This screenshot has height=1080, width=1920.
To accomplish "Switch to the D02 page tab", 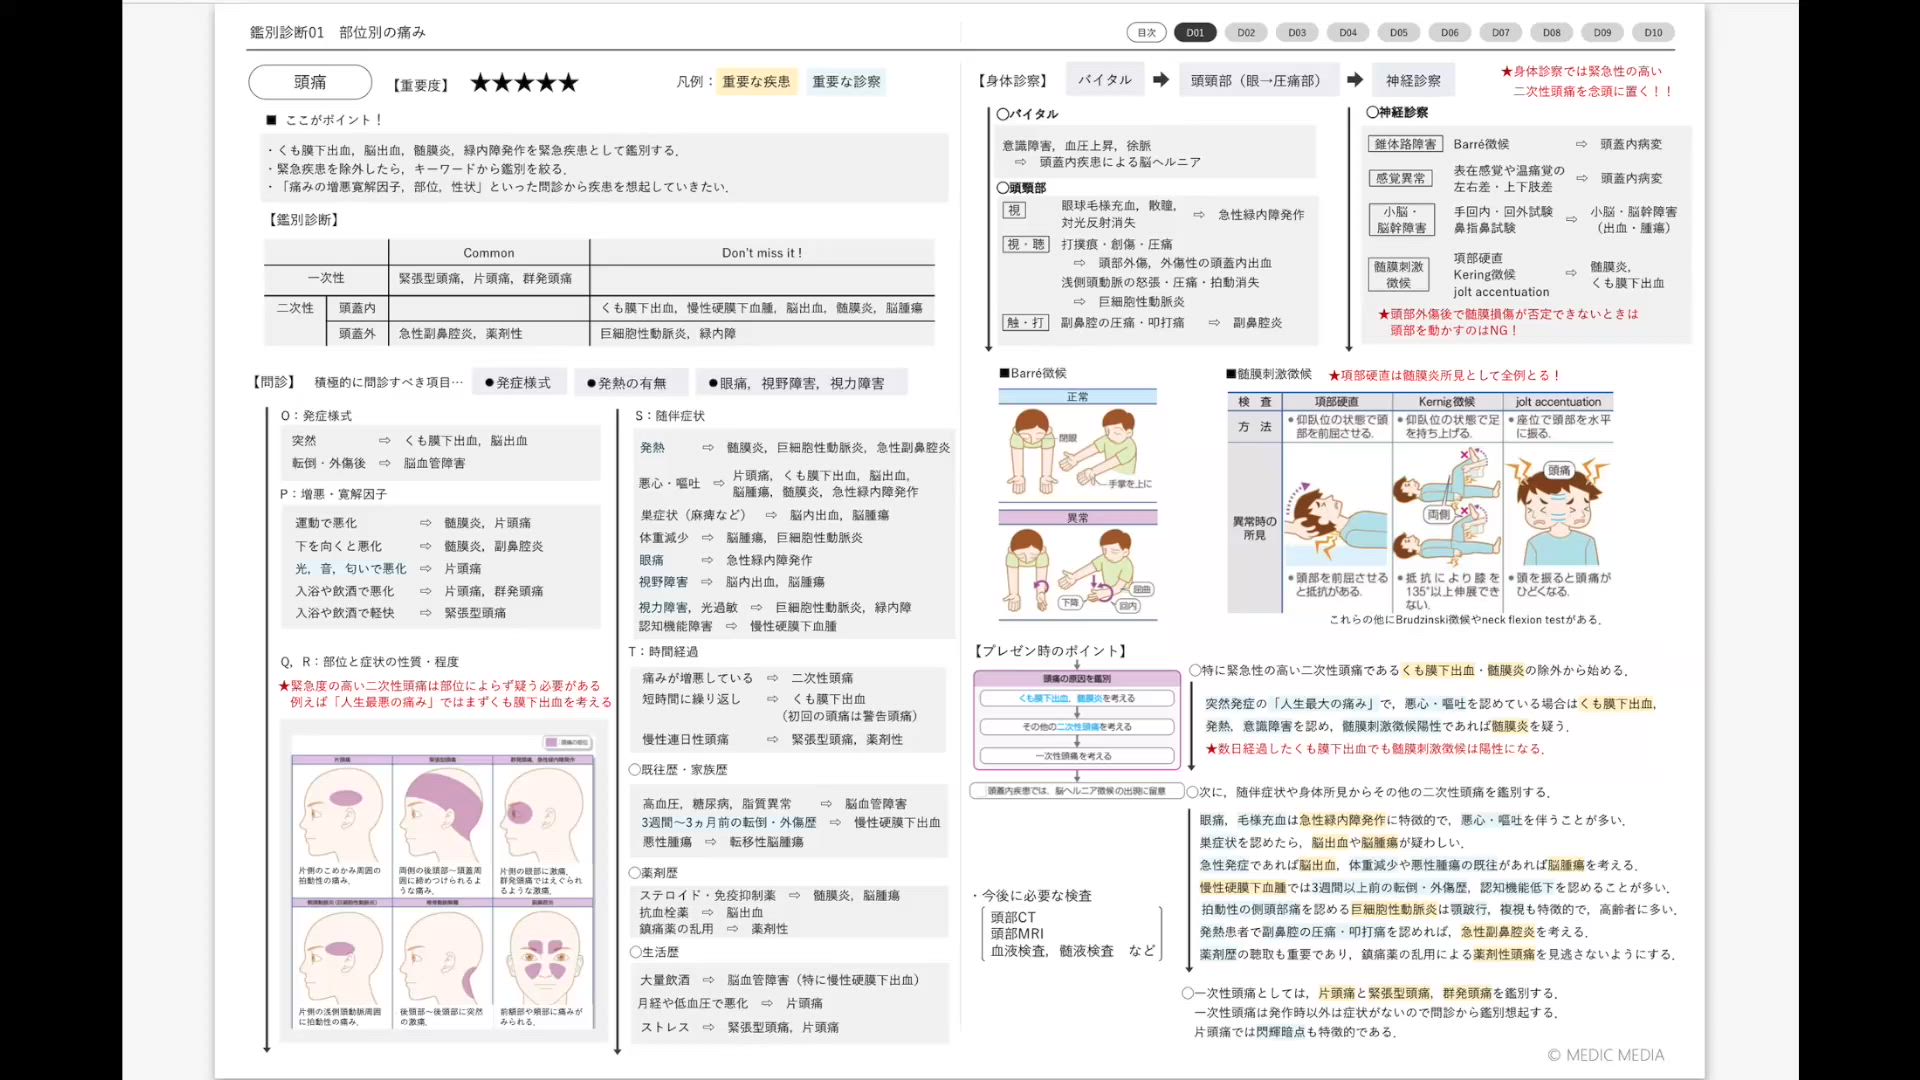I will 1246,33.
